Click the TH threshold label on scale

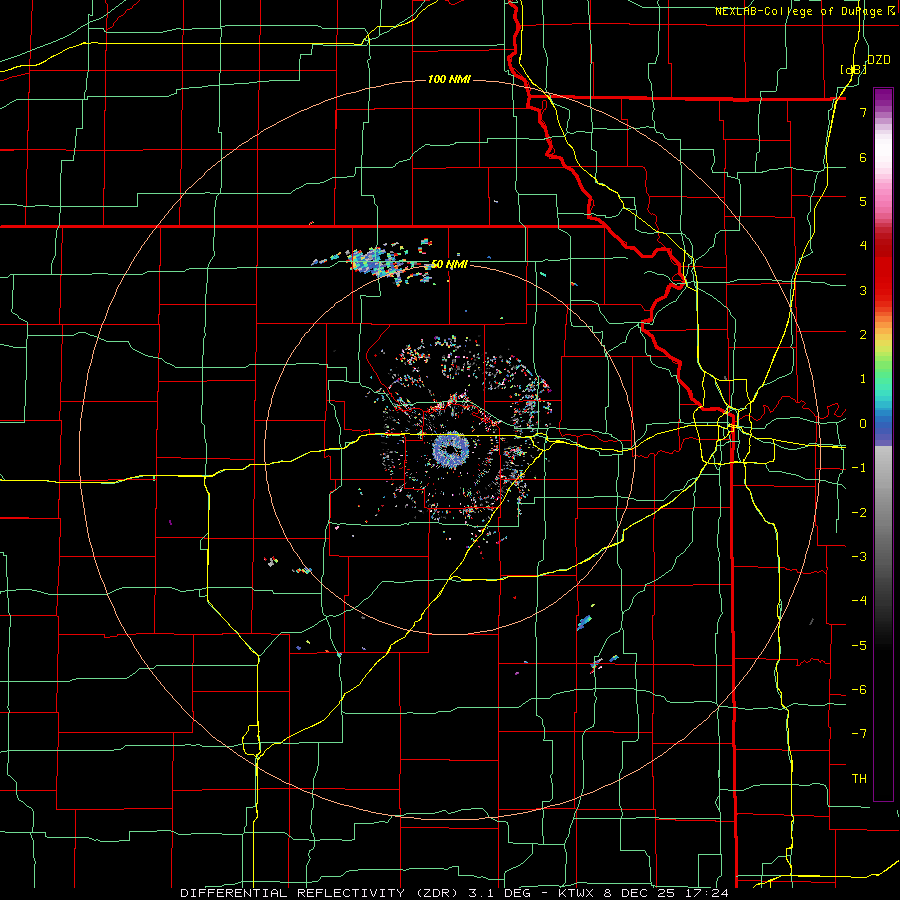859,778
